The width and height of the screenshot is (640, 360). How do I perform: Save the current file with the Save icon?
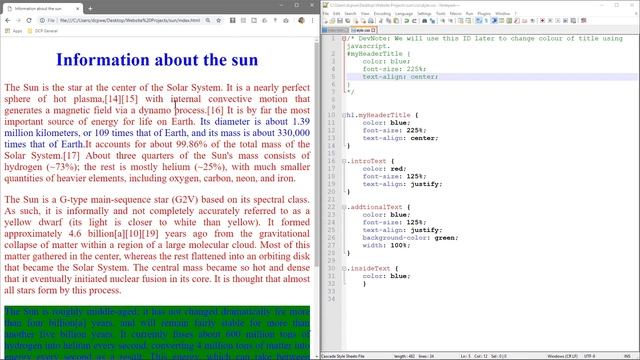pyautogui.click(x=340, y=20)
